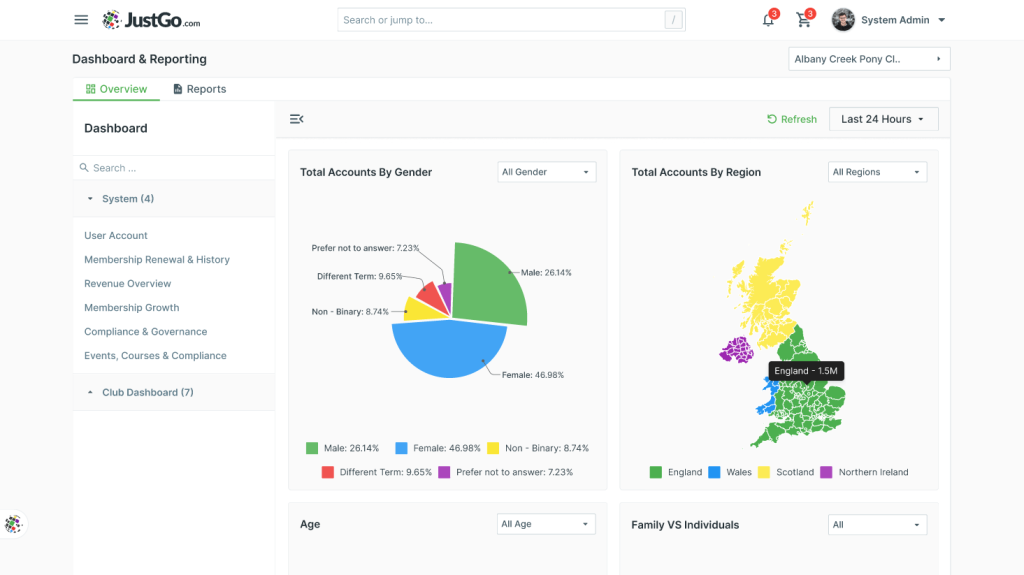The image size is (1024, 575).
Task: Open the Revenue Overview link
Action: tap(127, 284)
